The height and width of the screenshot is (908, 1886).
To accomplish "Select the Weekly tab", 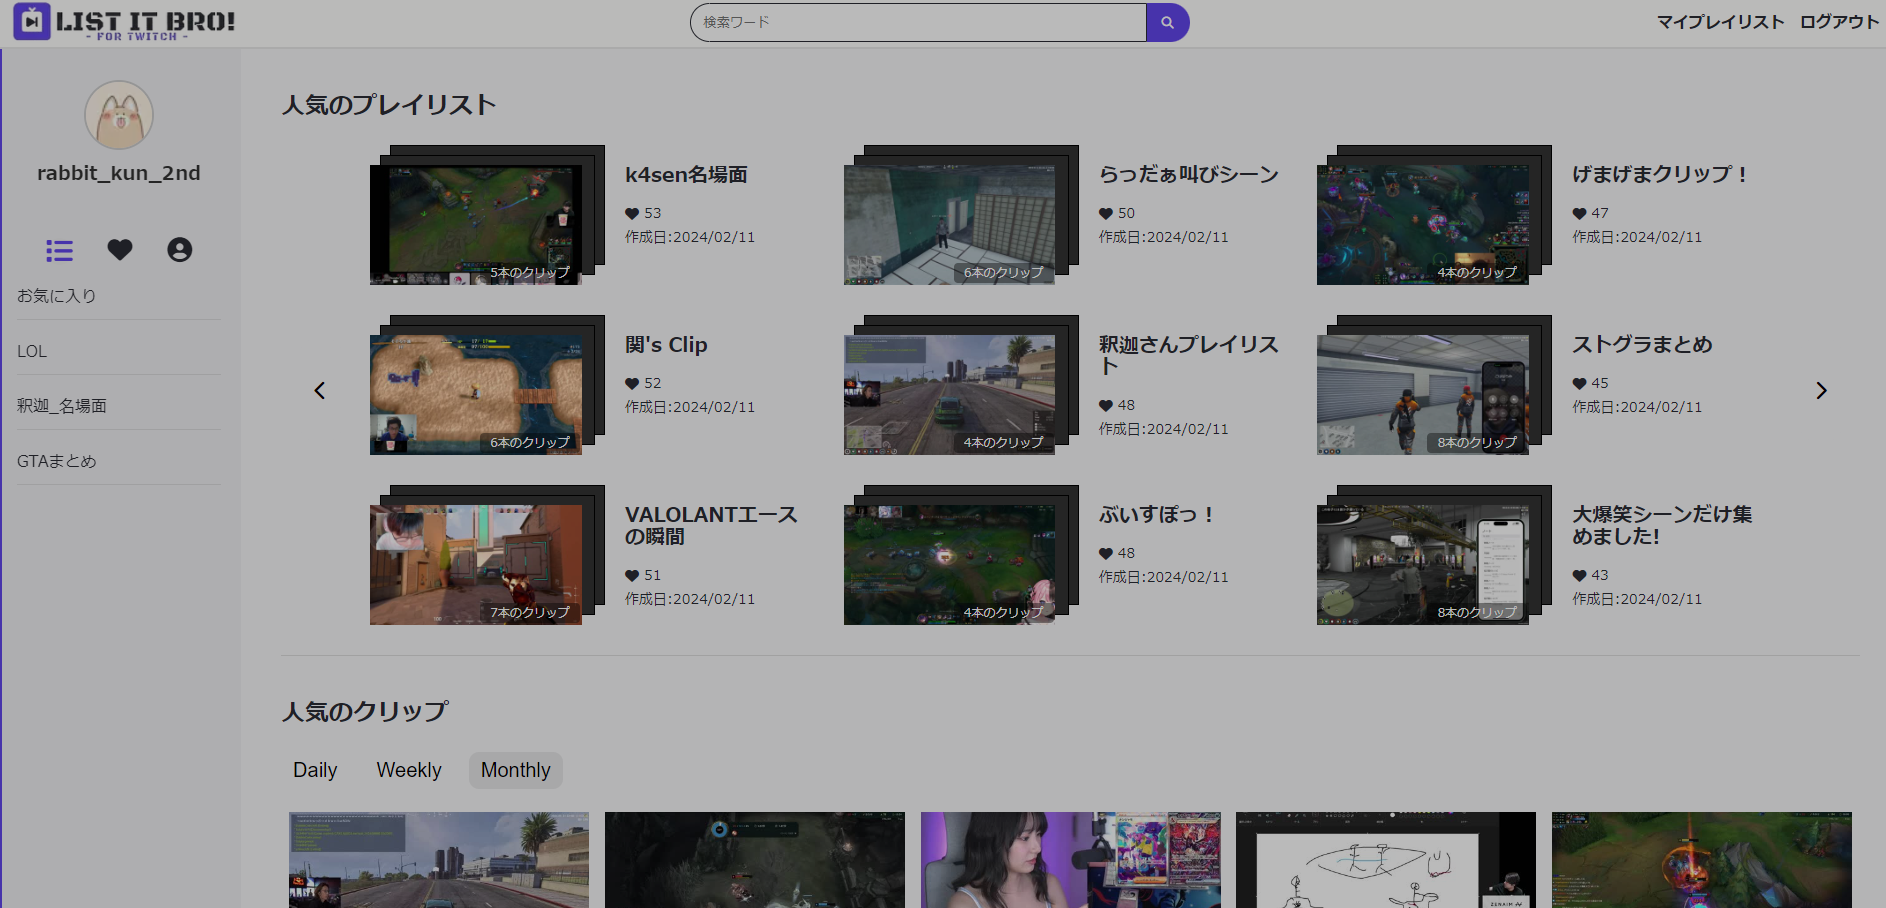I will point(409,770).
